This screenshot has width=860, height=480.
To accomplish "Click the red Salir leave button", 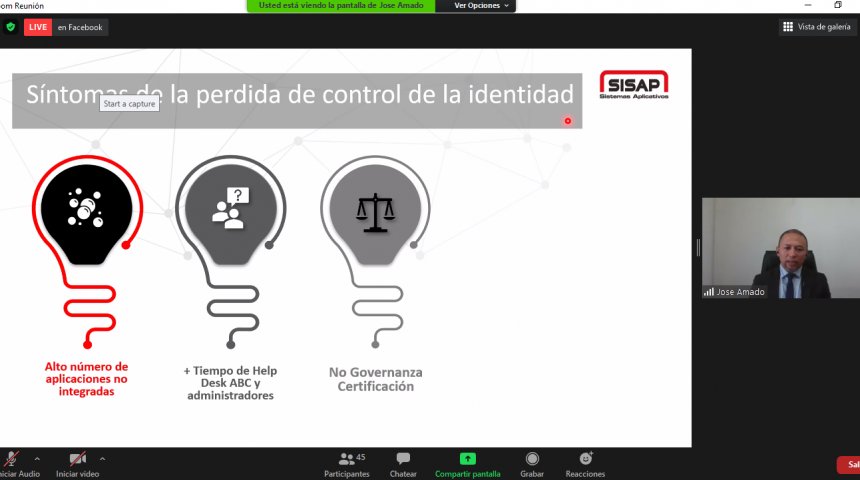I will [x=849, y=465].
